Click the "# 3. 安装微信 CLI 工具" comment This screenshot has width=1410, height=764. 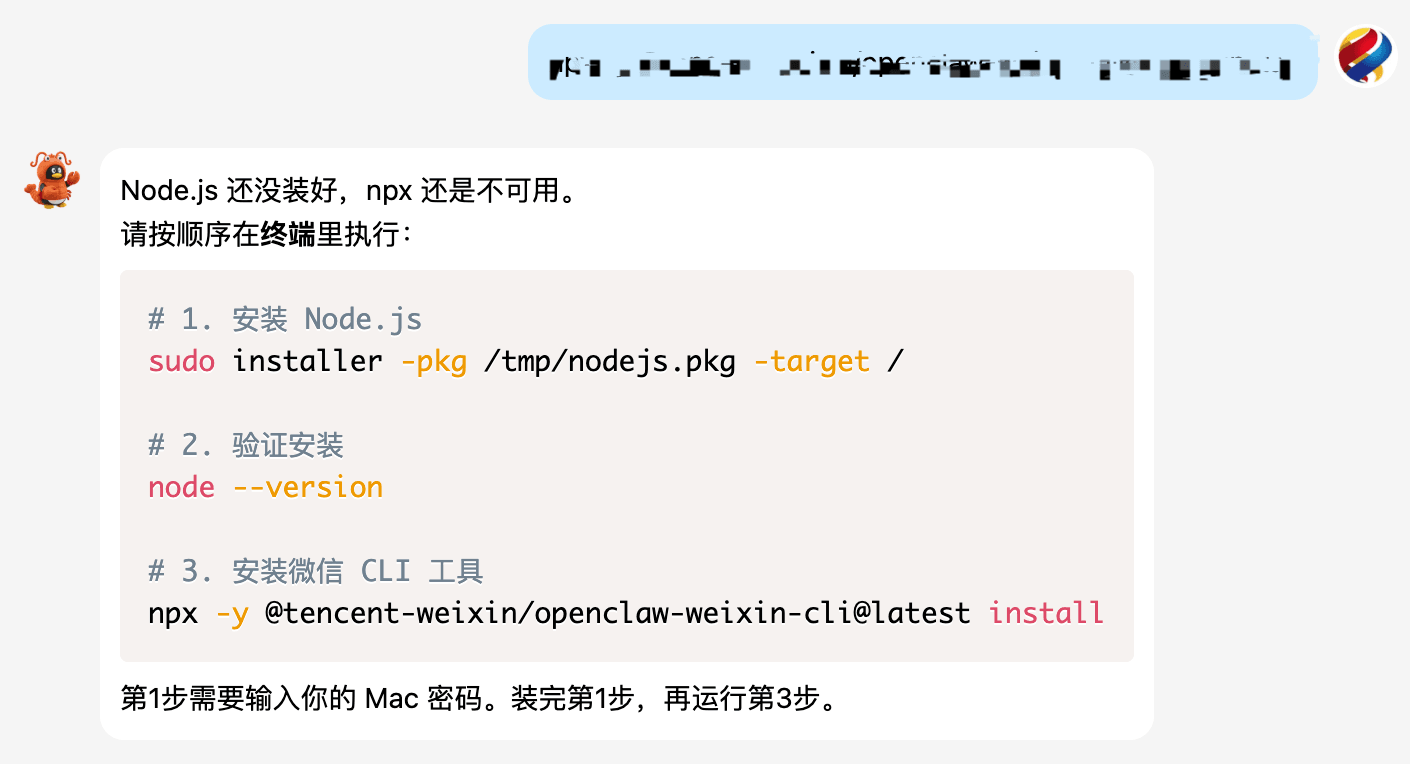316,571
